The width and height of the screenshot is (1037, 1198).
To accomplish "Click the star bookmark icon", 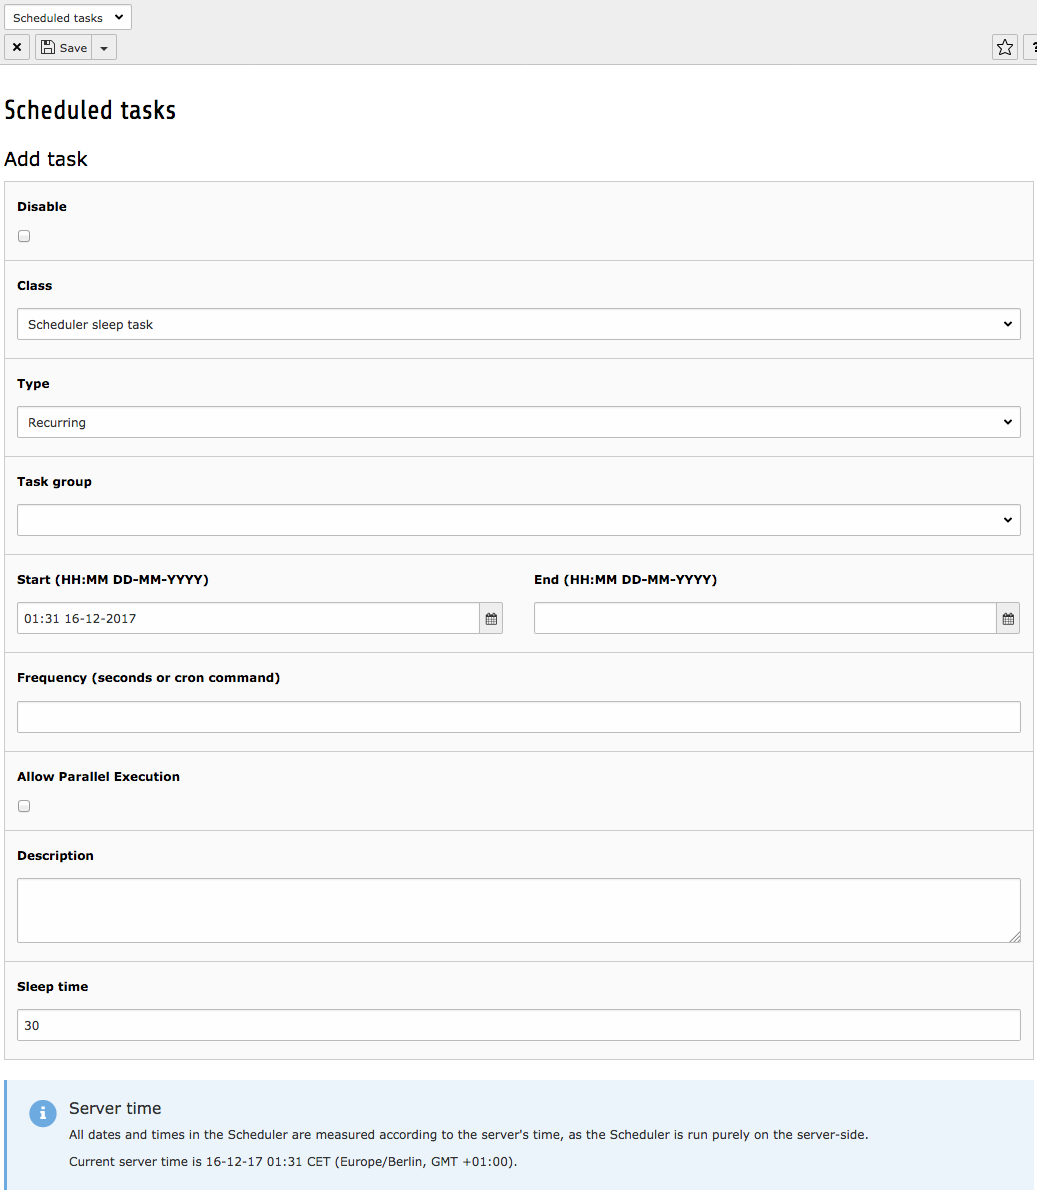I will coord(1004,47).
